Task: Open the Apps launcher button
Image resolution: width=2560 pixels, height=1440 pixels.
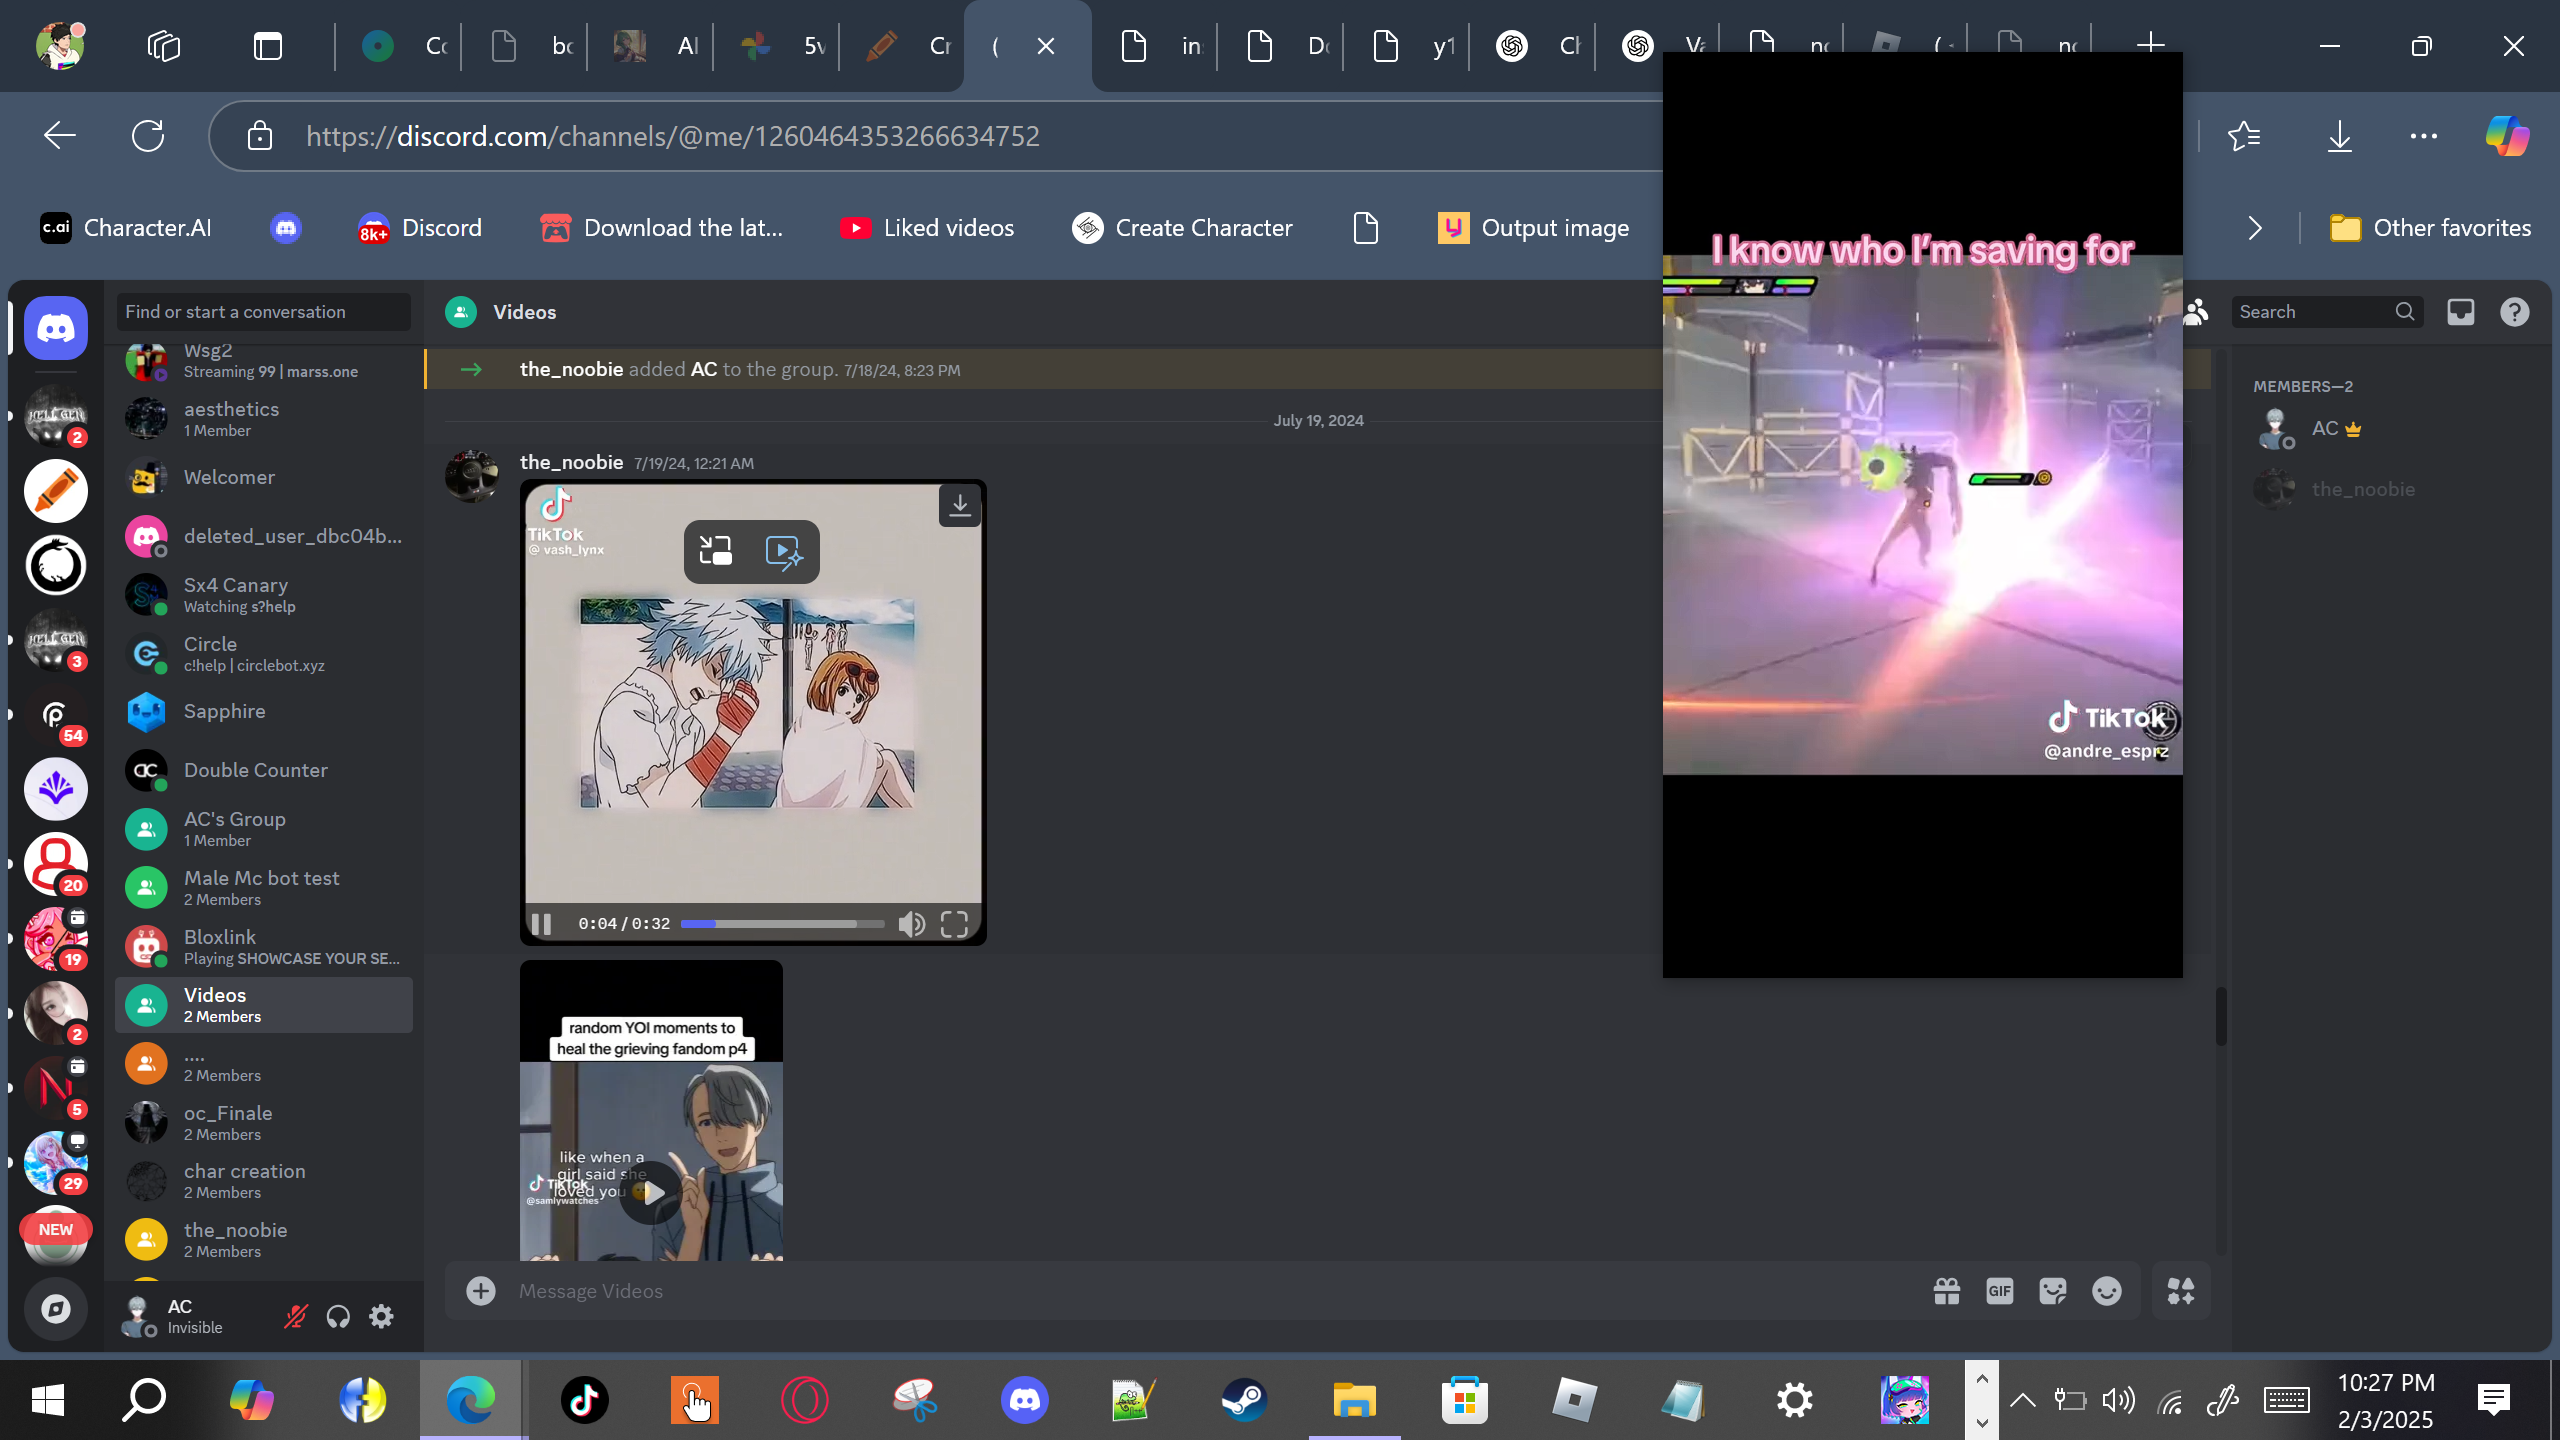Action: pos(2181,1291)
